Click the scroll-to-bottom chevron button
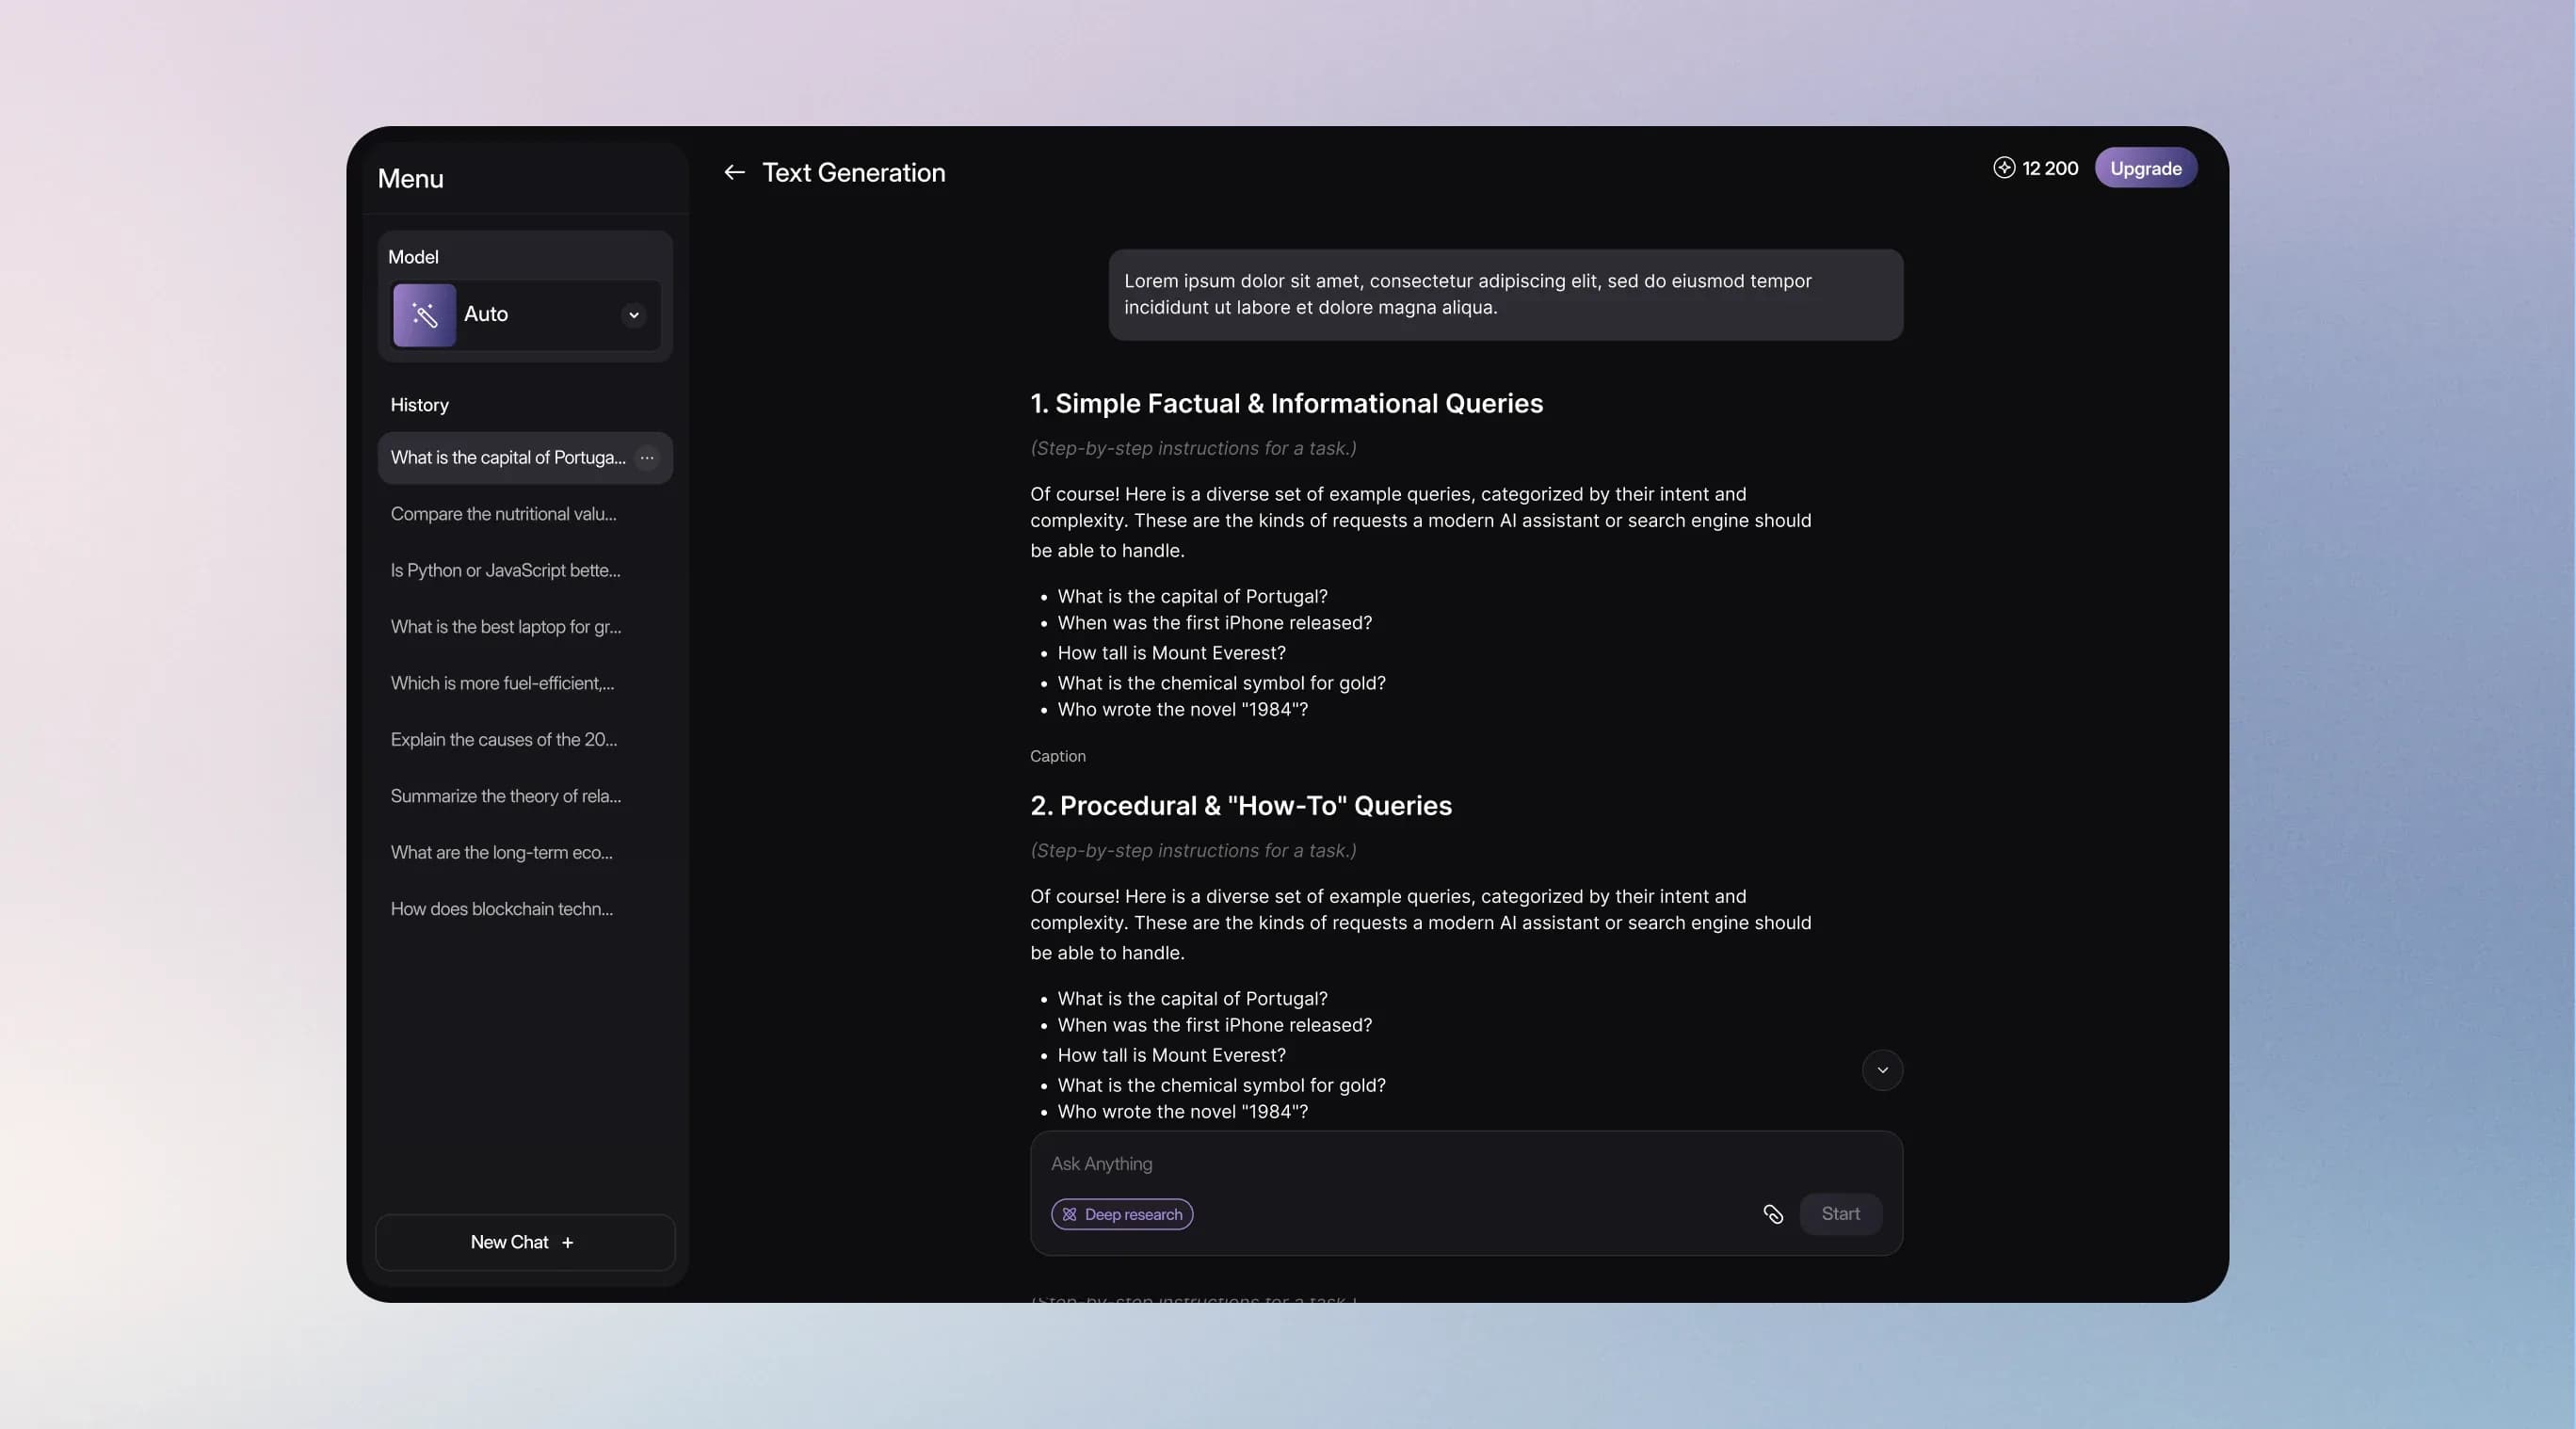The image size is (2576, 1429). click(x=1882, y=1070)
